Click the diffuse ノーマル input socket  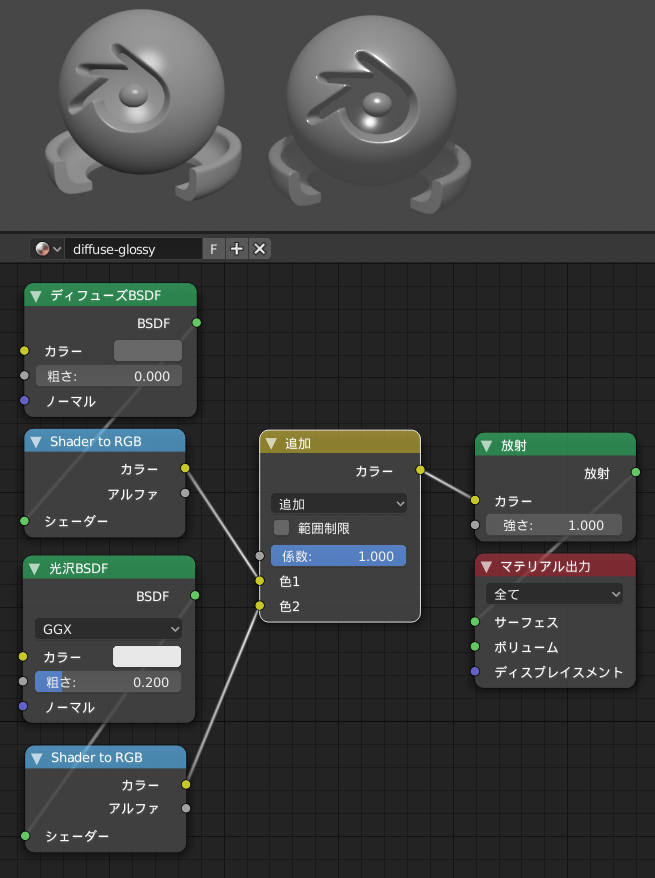point(24,400)
